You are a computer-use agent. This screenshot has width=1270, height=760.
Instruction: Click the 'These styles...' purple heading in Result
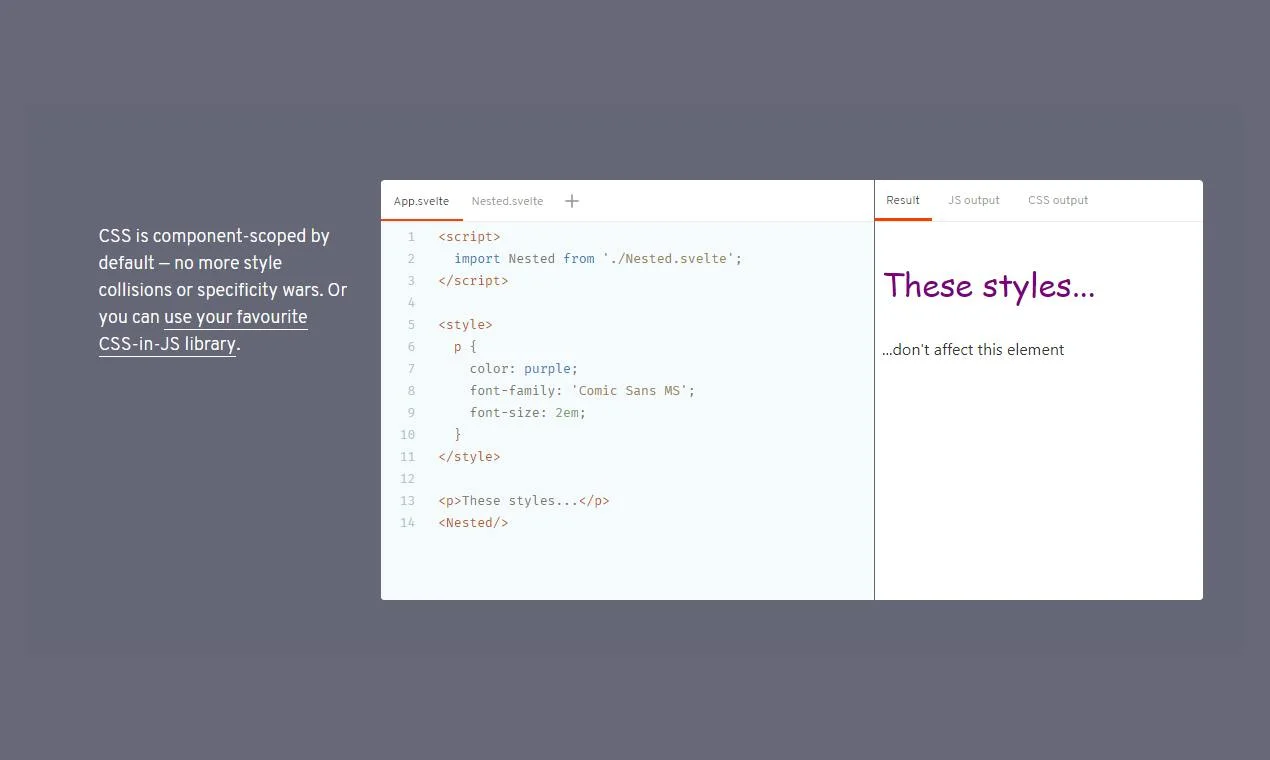[989, 286]
